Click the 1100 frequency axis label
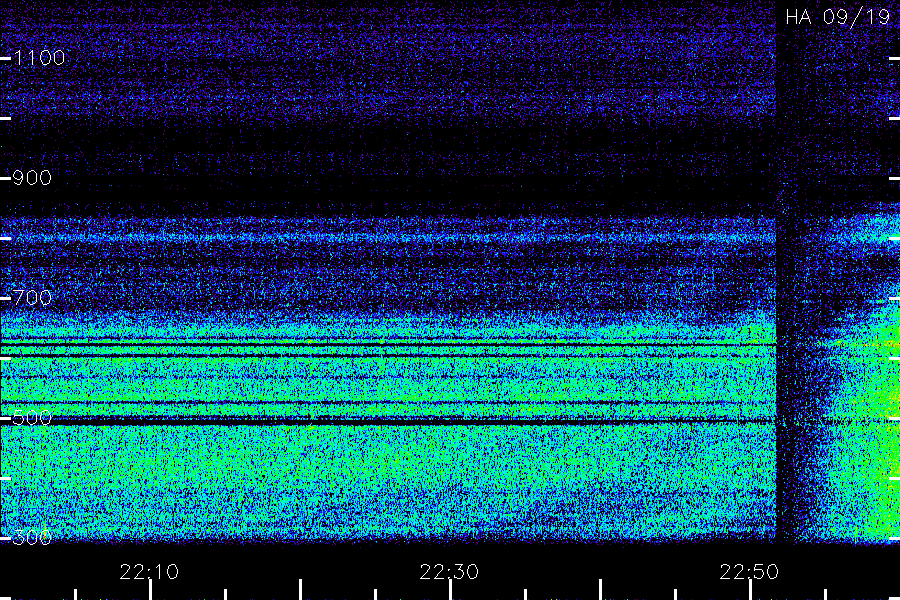Viewport: 900px width, 600px height. (39, 57)
